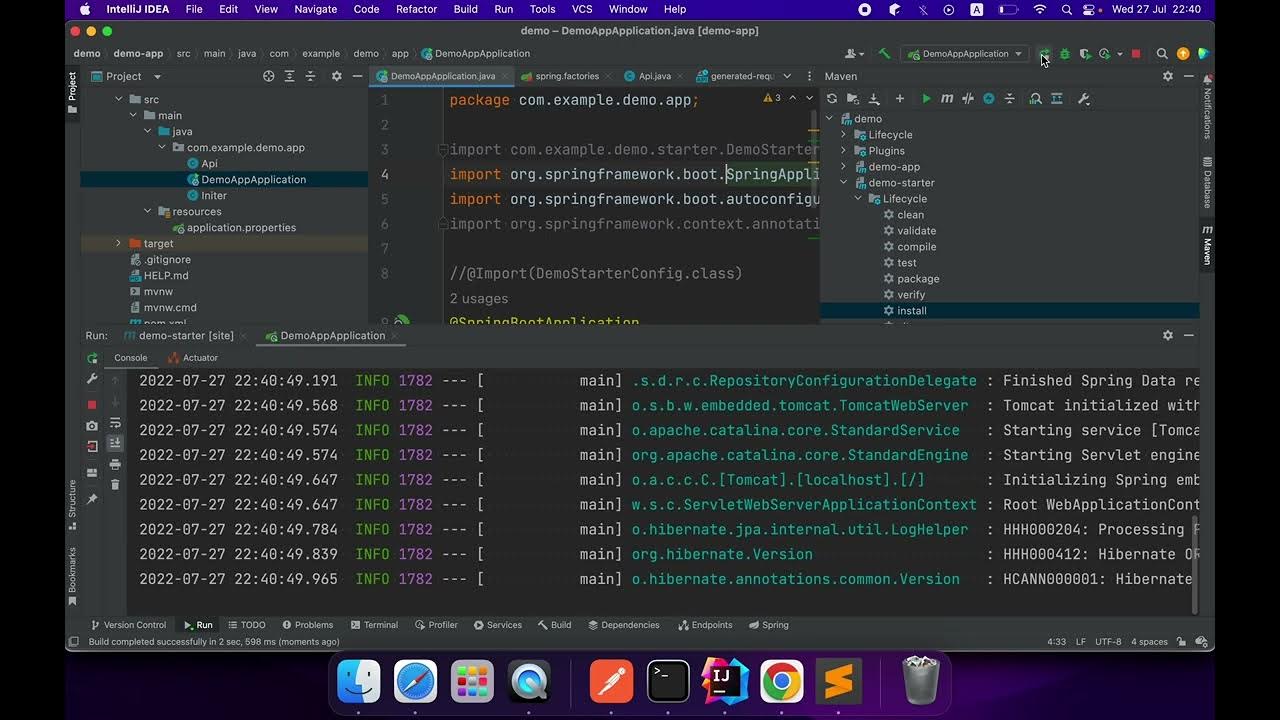Rerun application icon in Run panel
This screenshot has width=1280, height=720.
92,358
